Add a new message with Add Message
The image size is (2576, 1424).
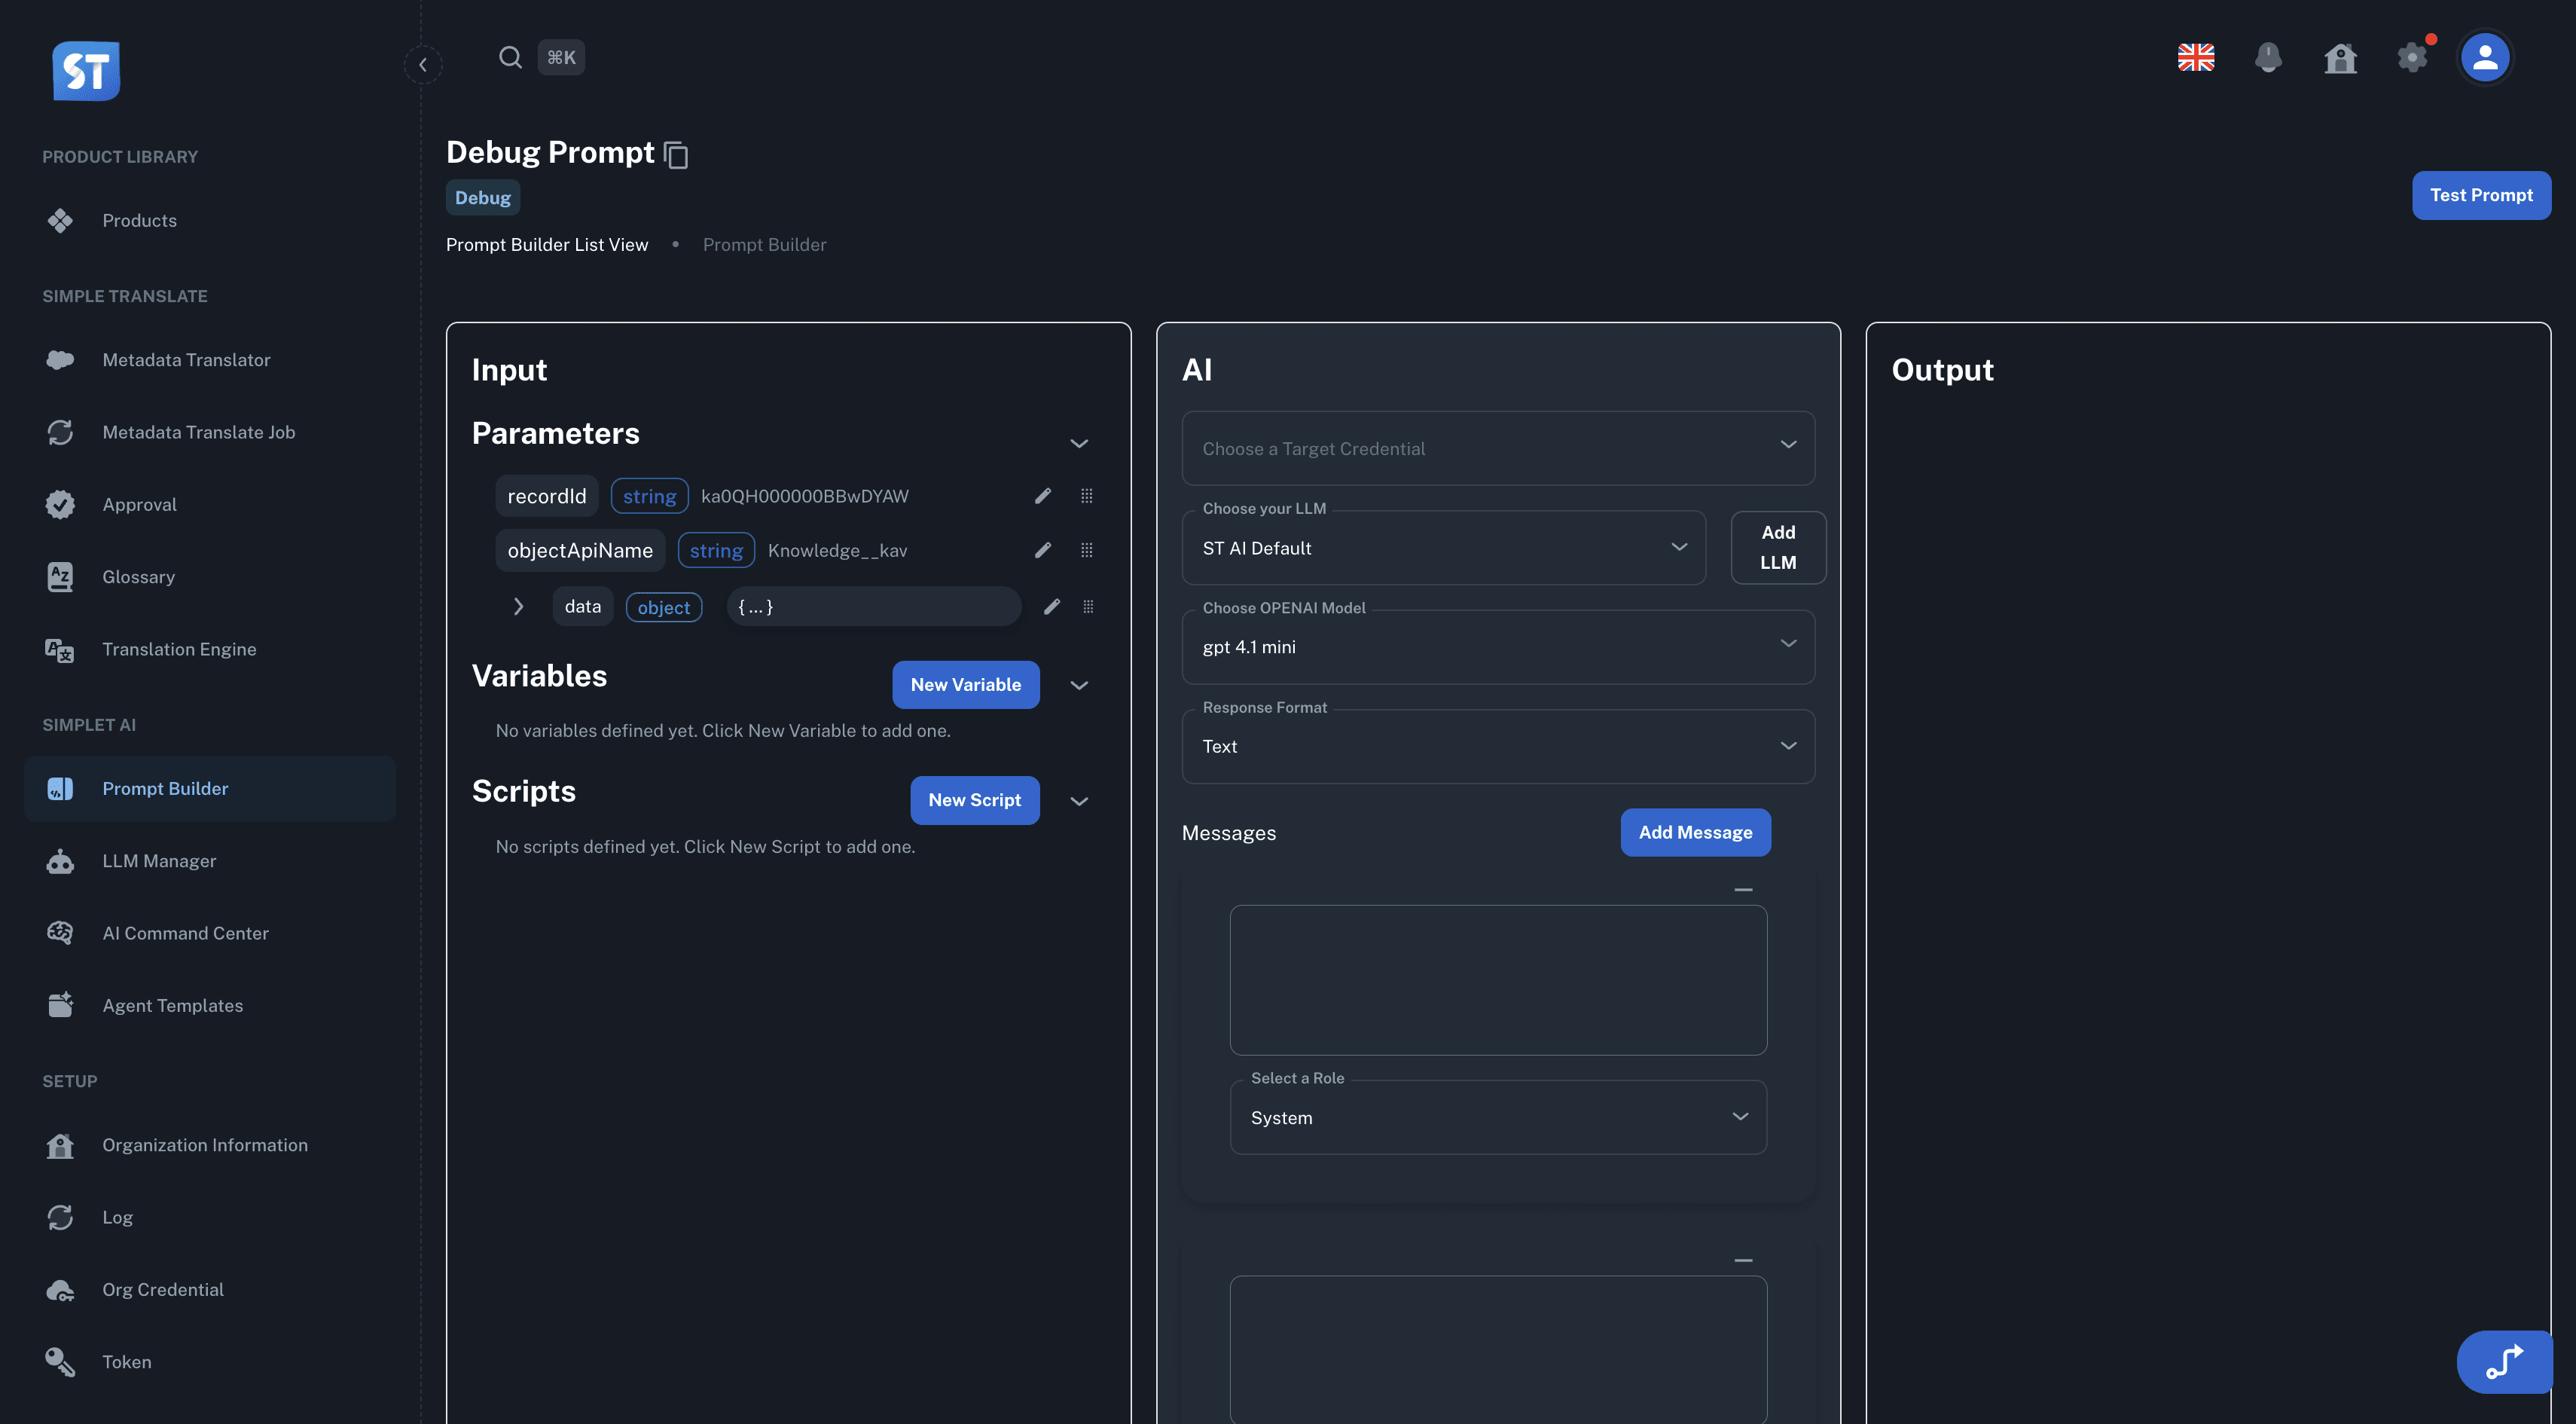pos(1694,832)
